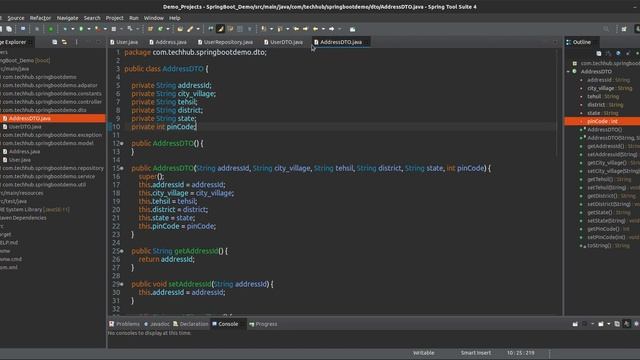This screenshot has width=640, height=360.
Task: Click the Search flashlight toolbar icon
Action: [190, 29]
